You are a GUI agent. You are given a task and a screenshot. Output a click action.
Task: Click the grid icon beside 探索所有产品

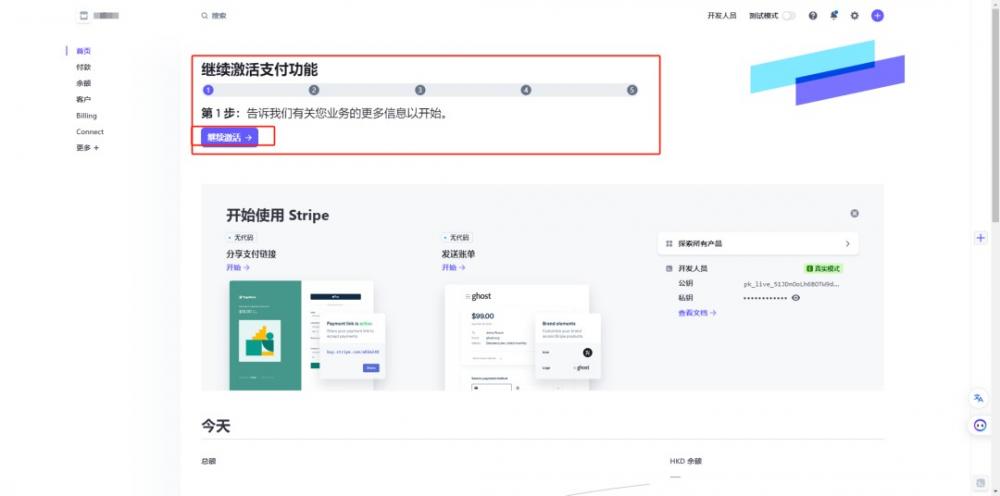coord(669,244)
